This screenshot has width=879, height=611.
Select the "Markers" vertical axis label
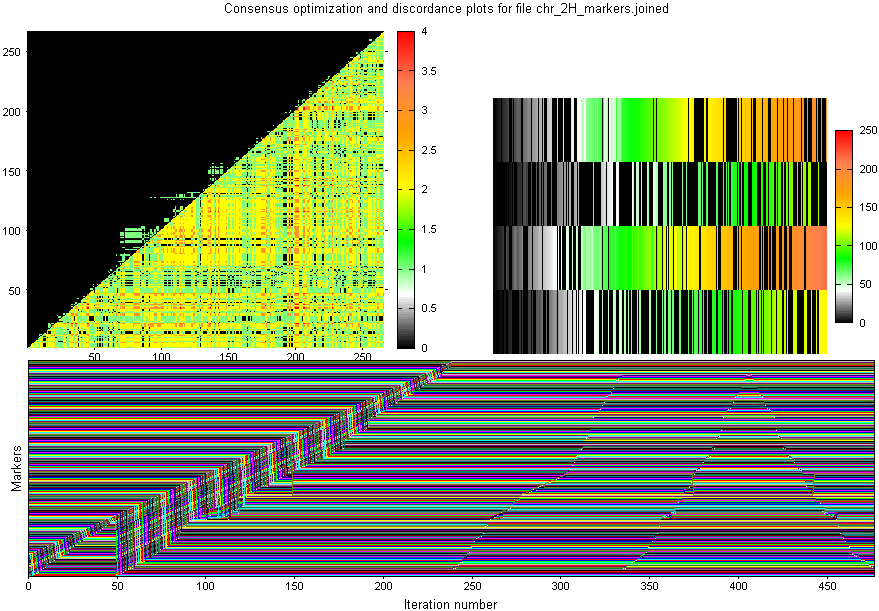pos(17,468)
